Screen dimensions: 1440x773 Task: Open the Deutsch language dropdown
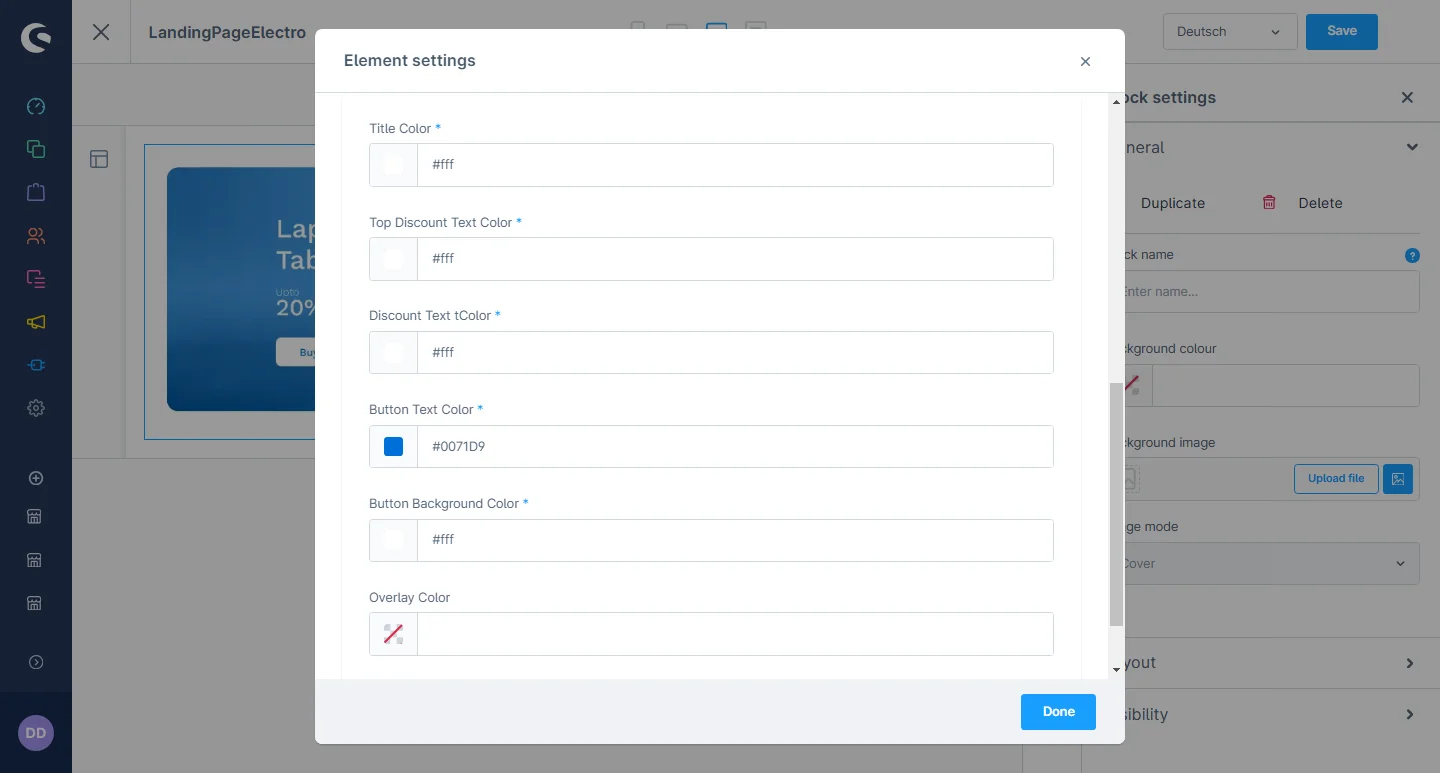1229,32
